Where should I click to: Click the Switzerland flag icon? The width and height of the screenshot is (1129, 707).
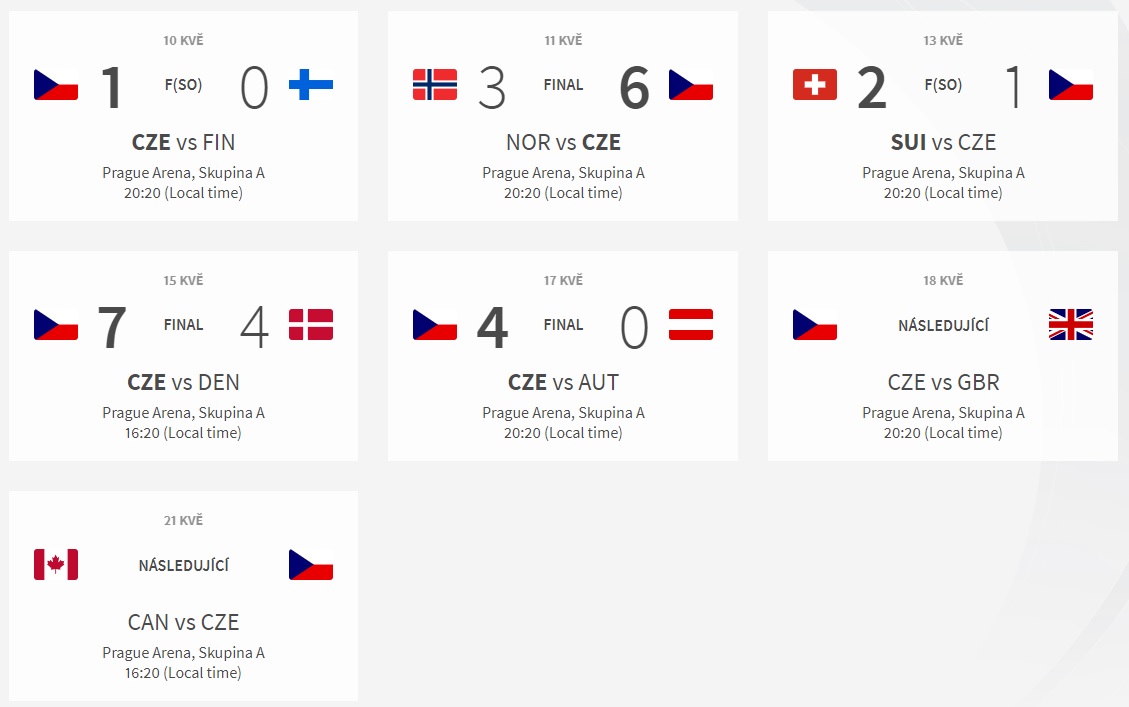815,84
